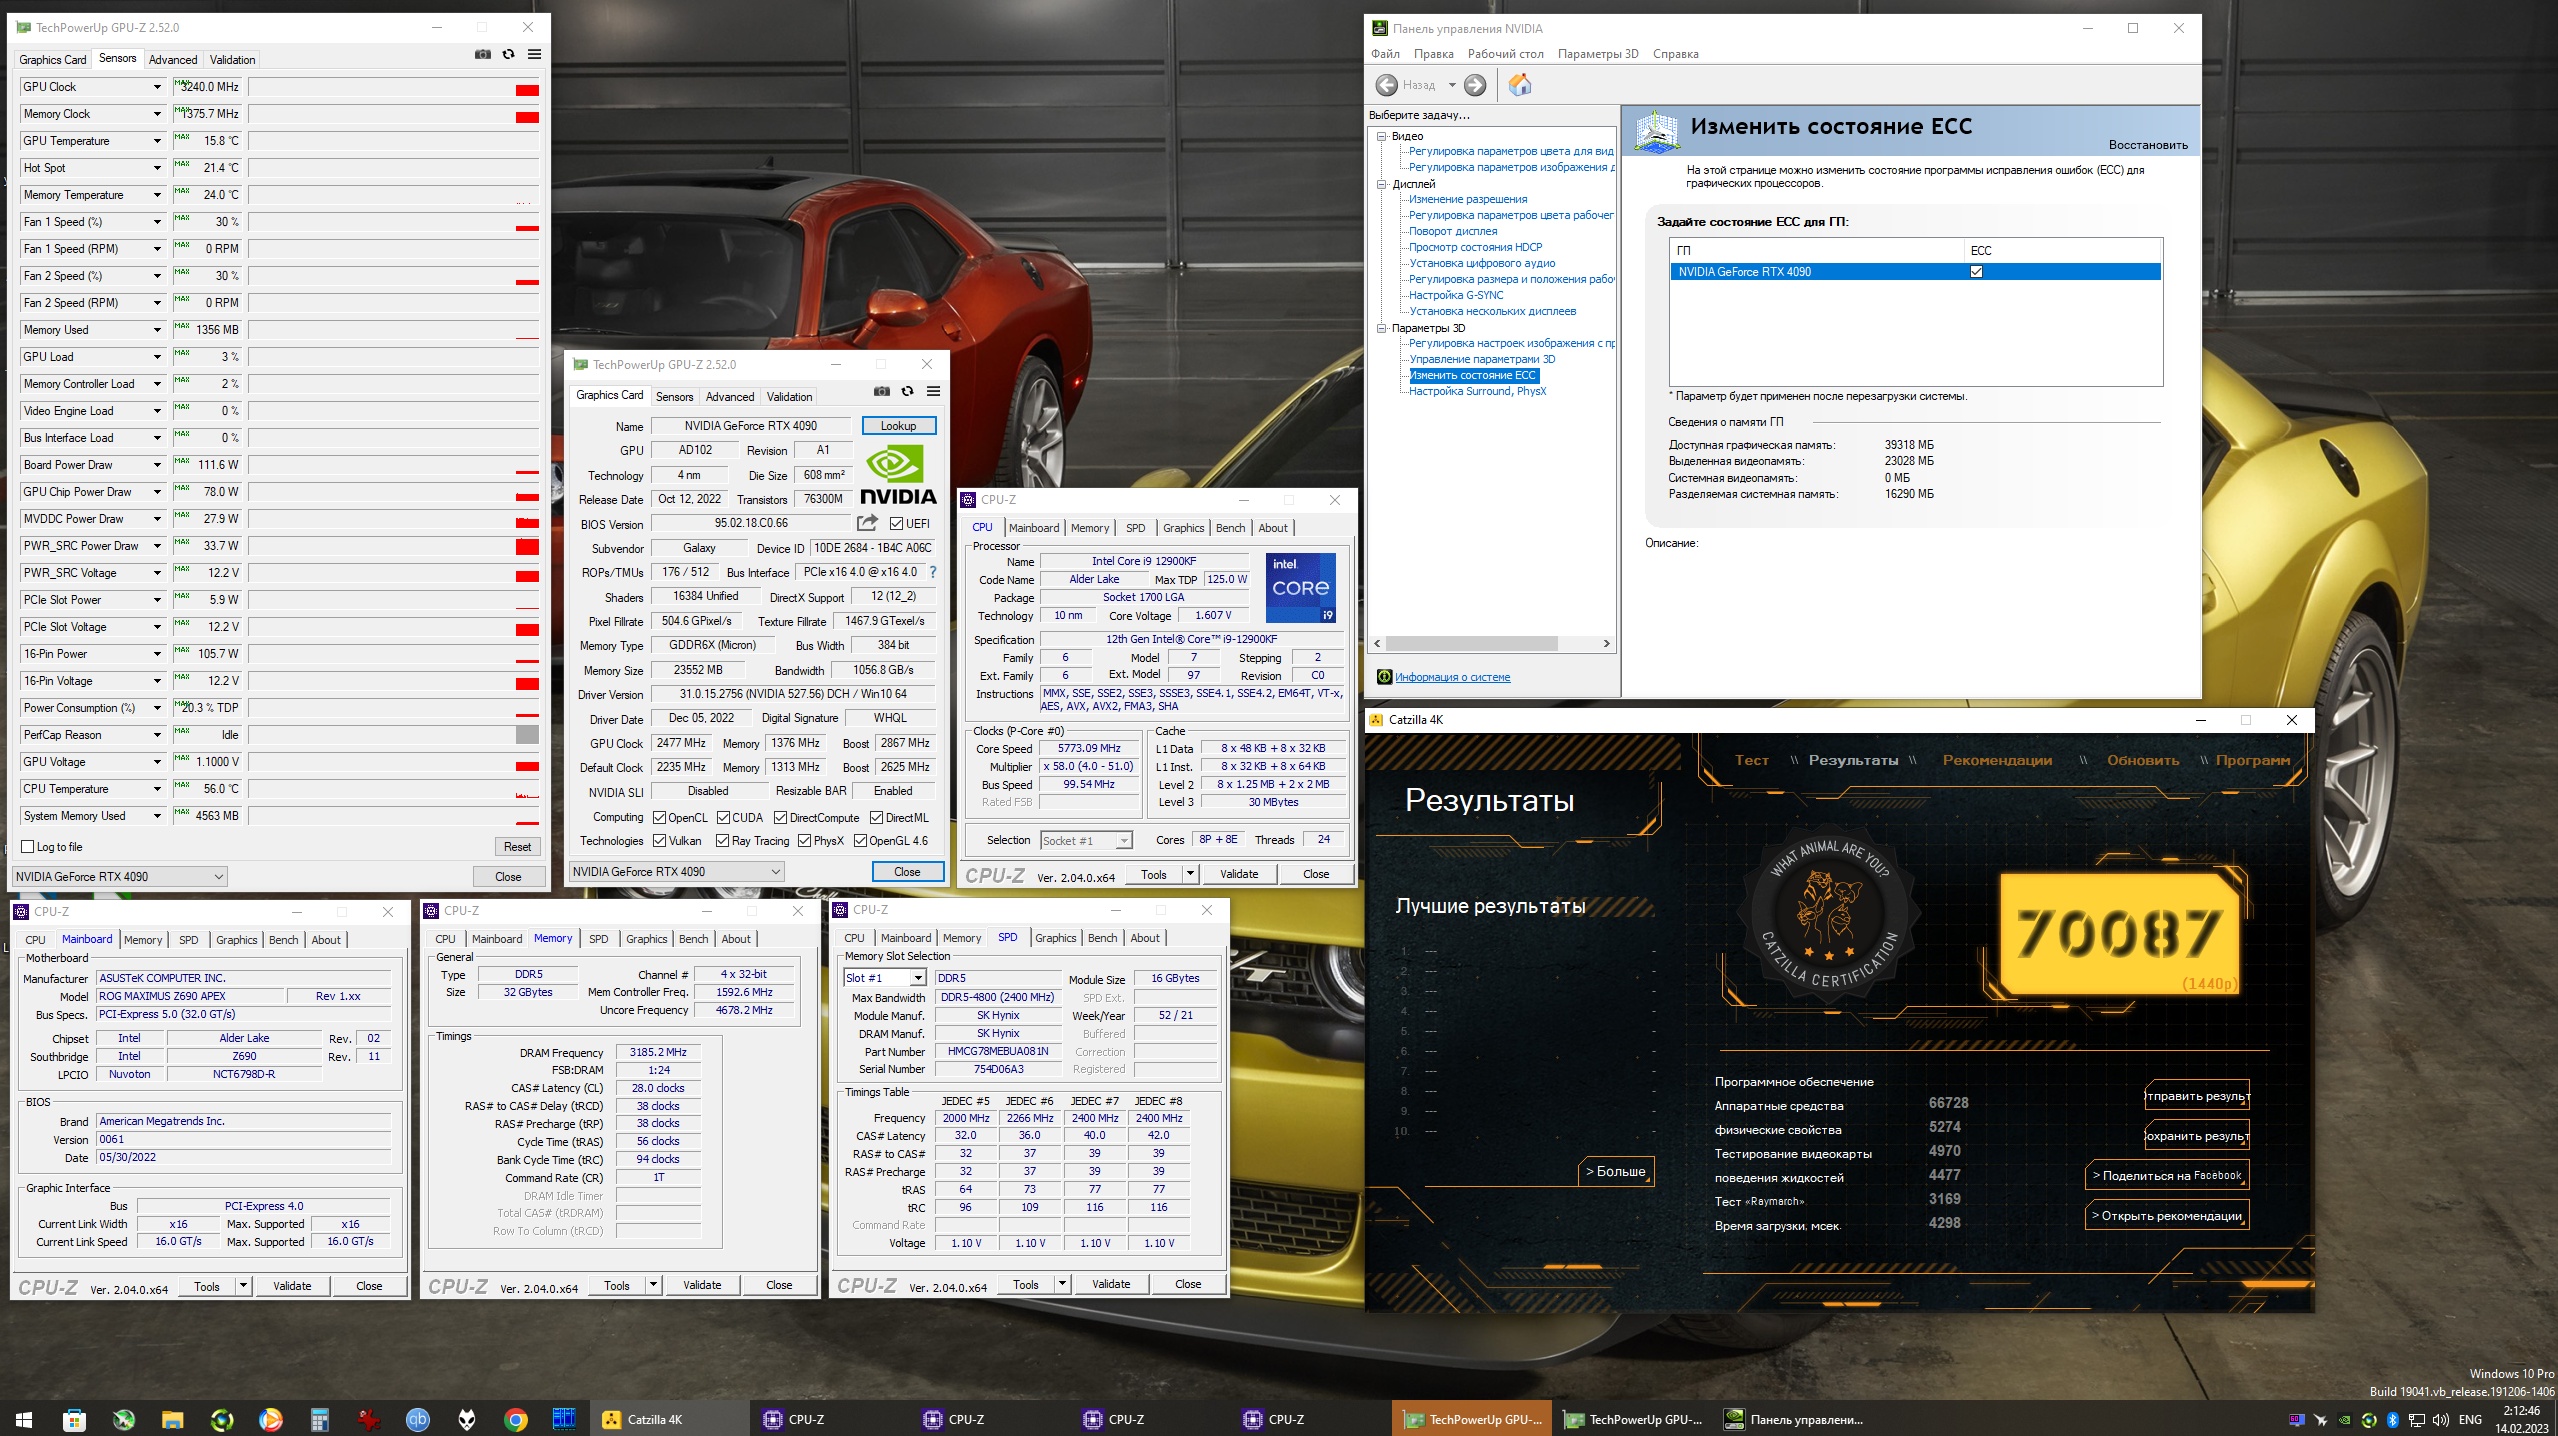Click the camera icon in GPU-Z Graphics Card window
This screenshot has height=1436, width=2558.
tap(882, 391)
